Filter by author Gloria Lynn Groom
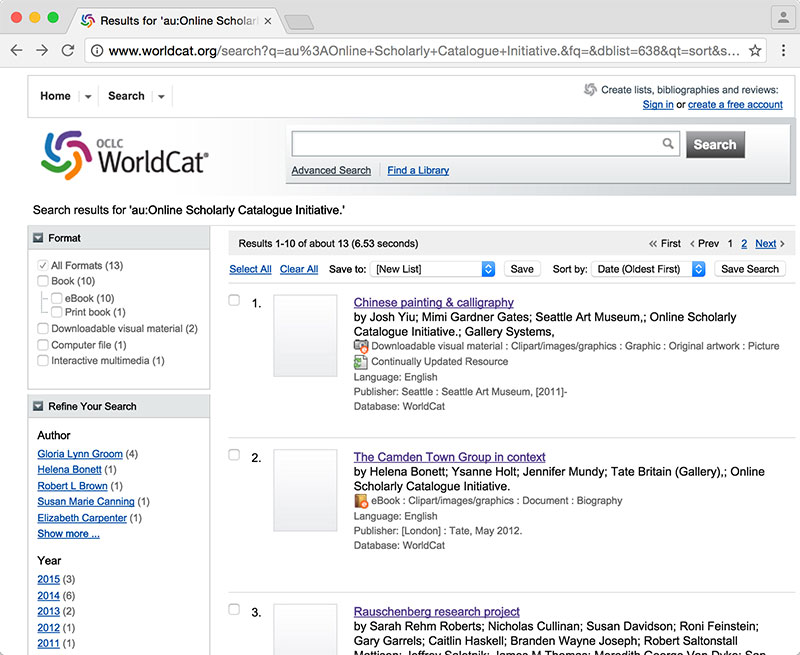Viewport: 800px width, 655px height. 80,454
